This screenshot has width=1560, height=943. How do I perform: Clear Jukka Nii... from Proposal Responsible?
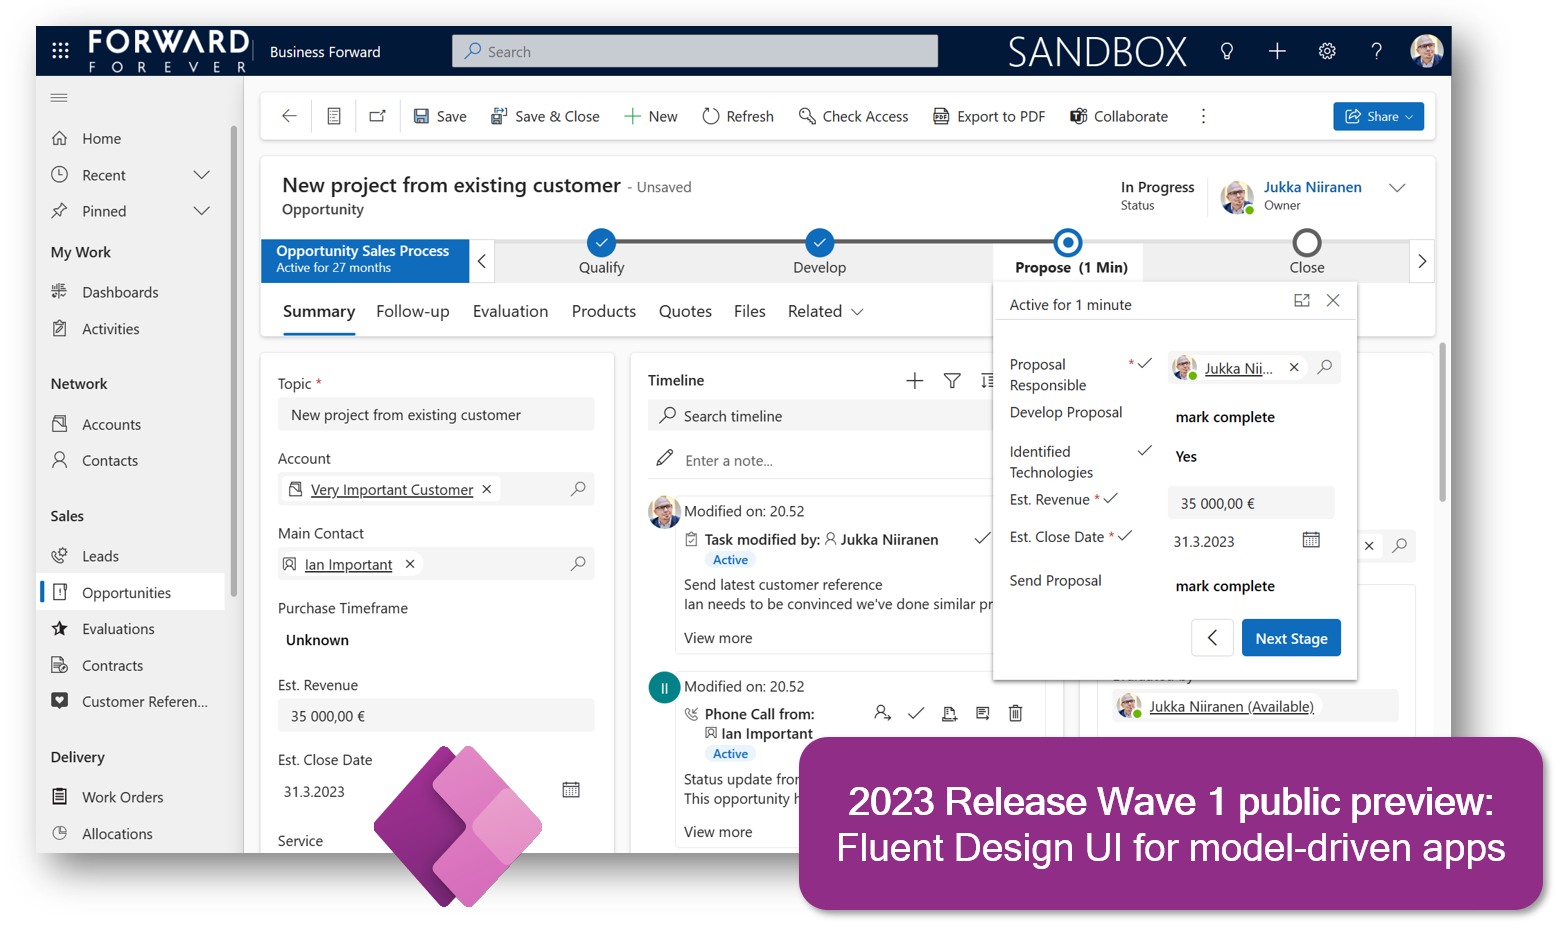tap(1294, 367)
